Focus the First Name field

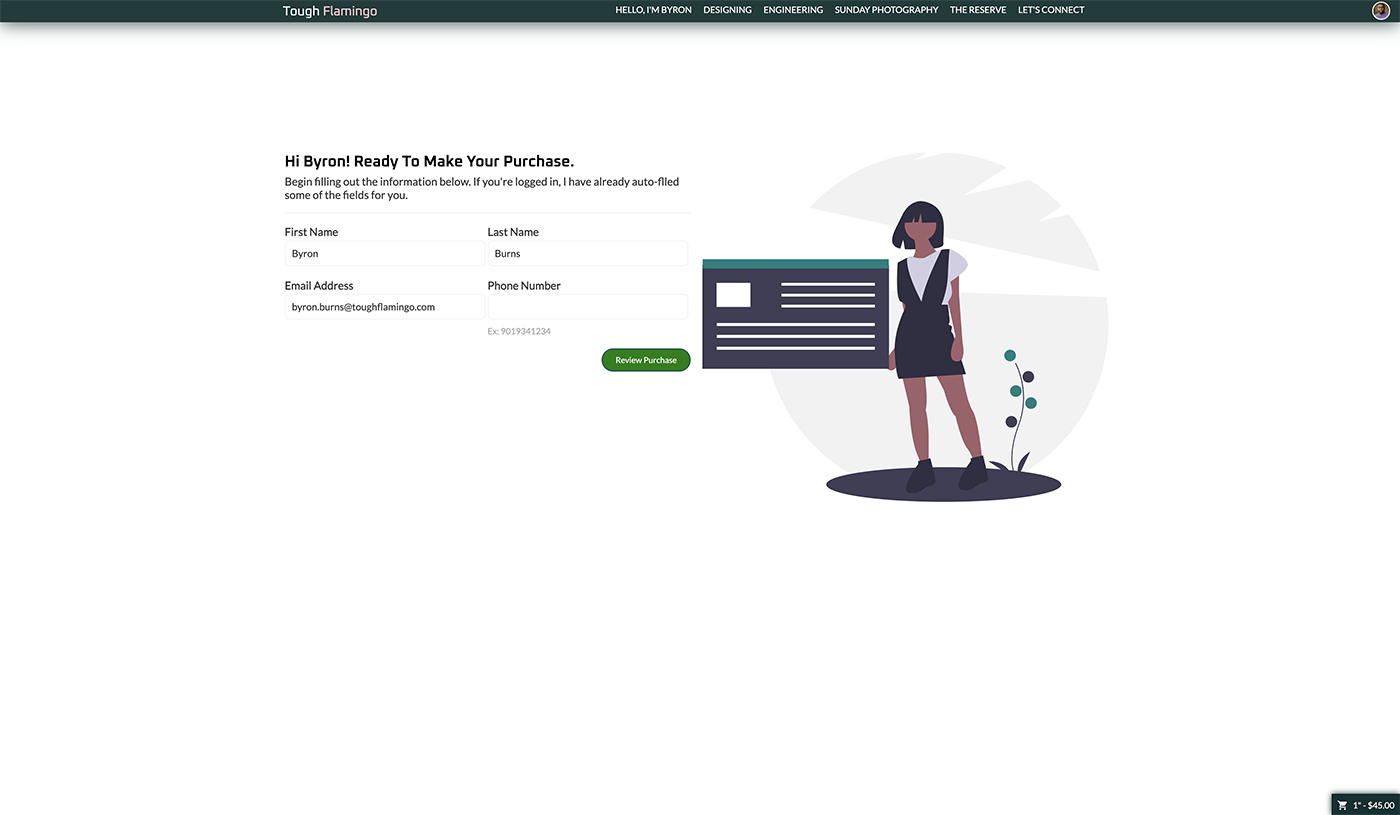click(x=384, y=254)
